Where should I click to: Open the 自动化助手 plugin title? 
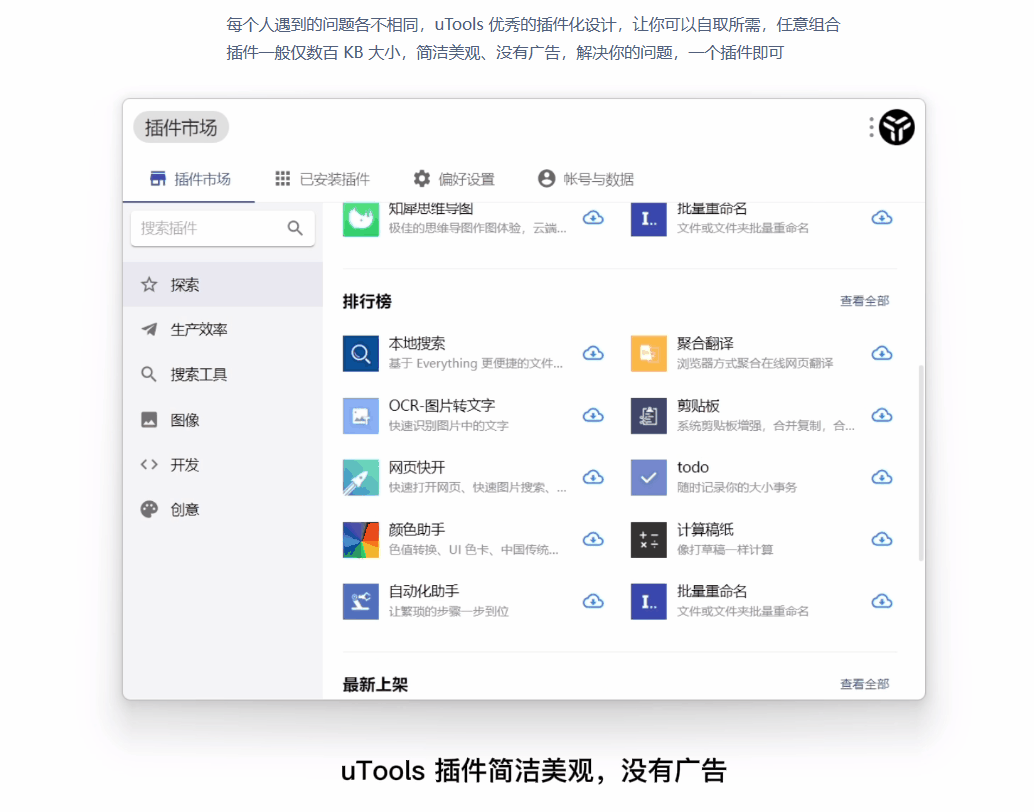click(423, 592)
